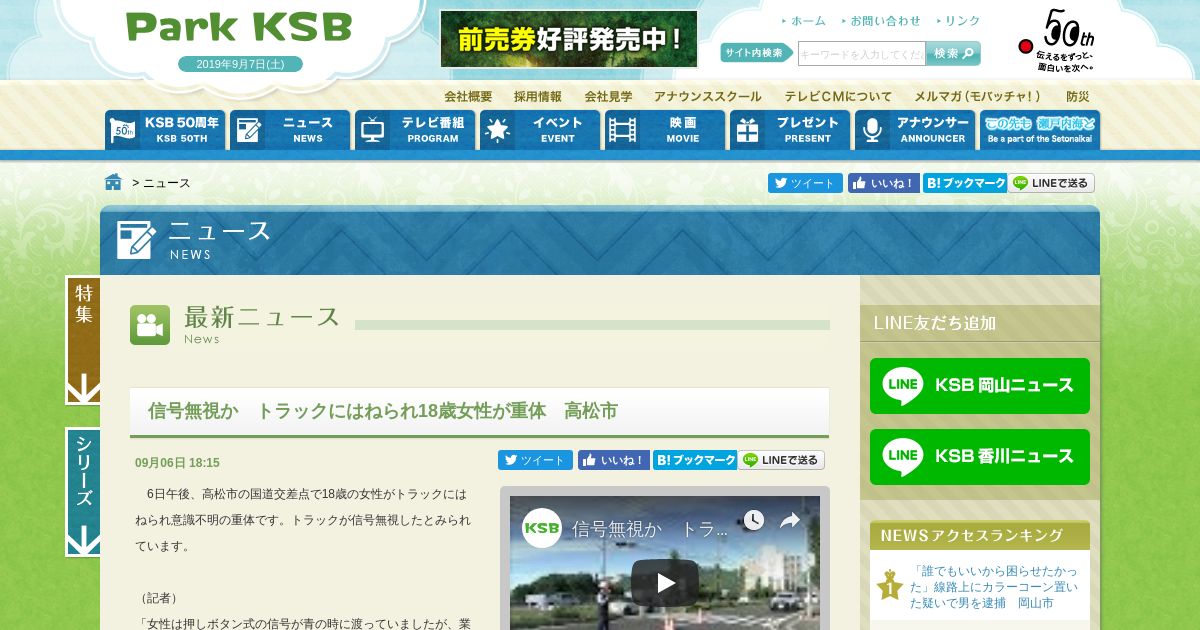Open 採用情報 menu item

[x=538, y=97]
